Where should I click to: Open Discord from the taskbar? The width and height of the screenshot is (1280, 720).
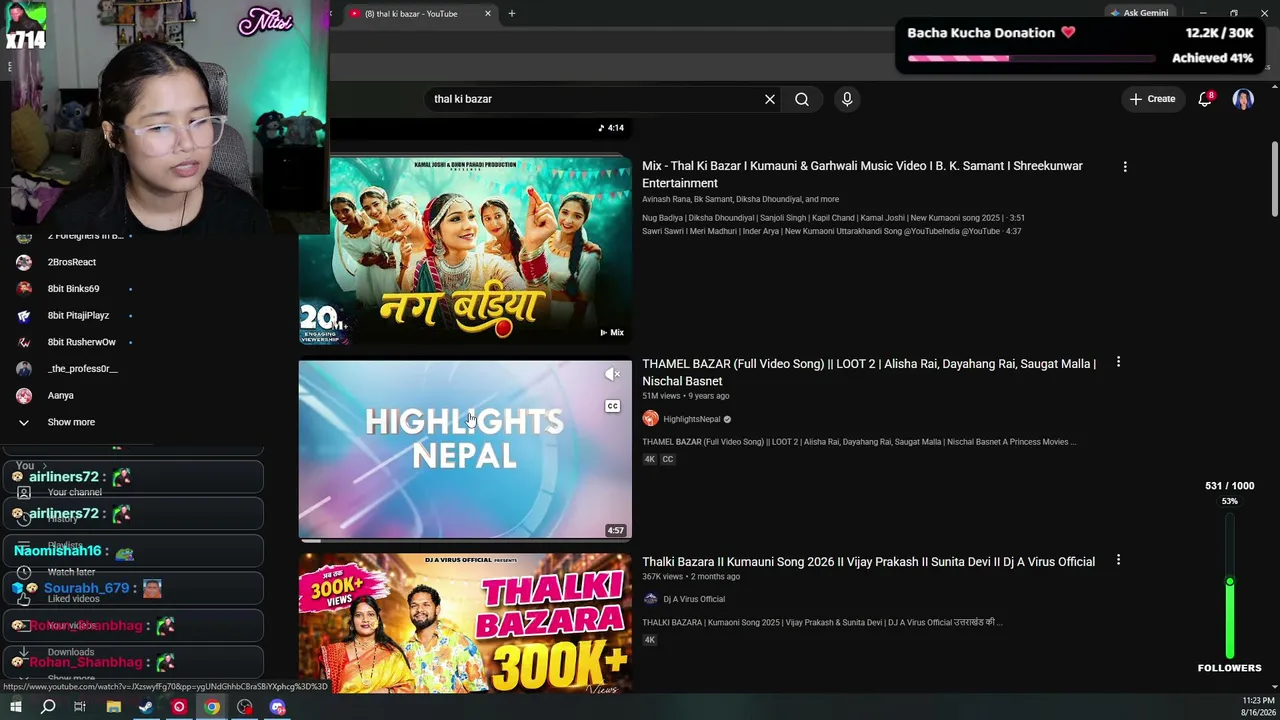coord(278,707)
